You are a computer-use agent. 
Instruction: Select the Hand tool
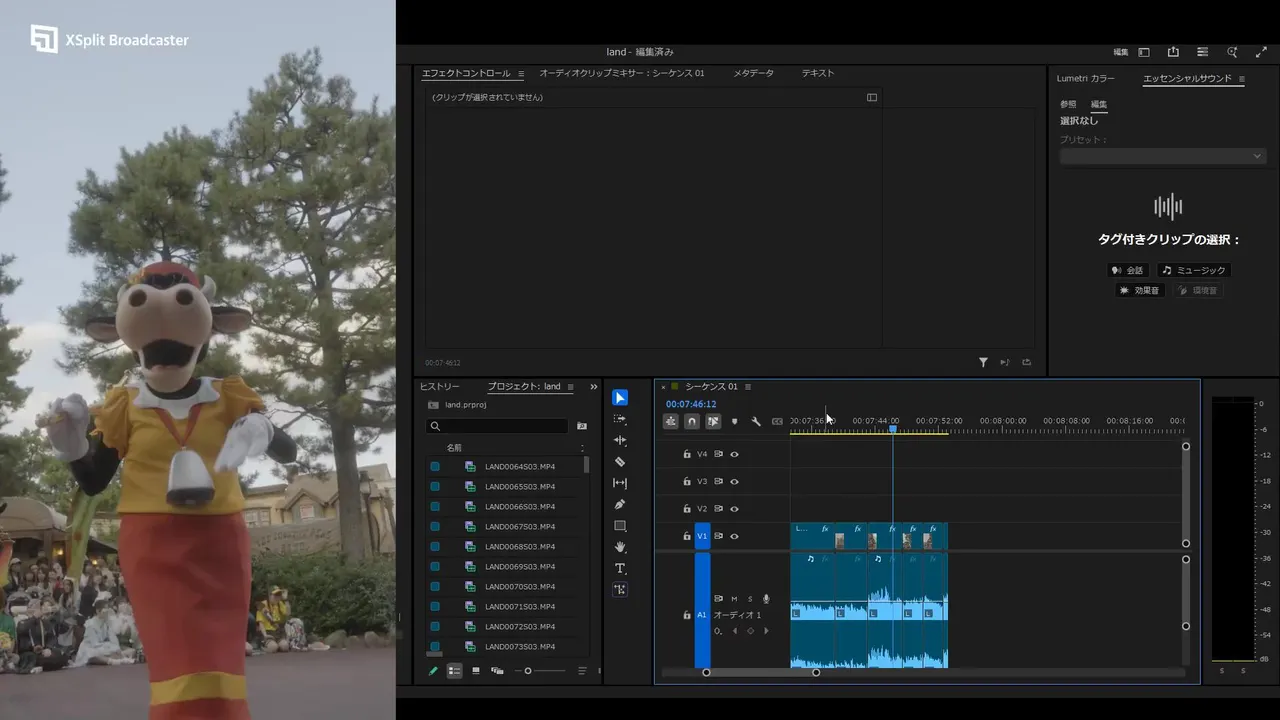coord(620,547)
